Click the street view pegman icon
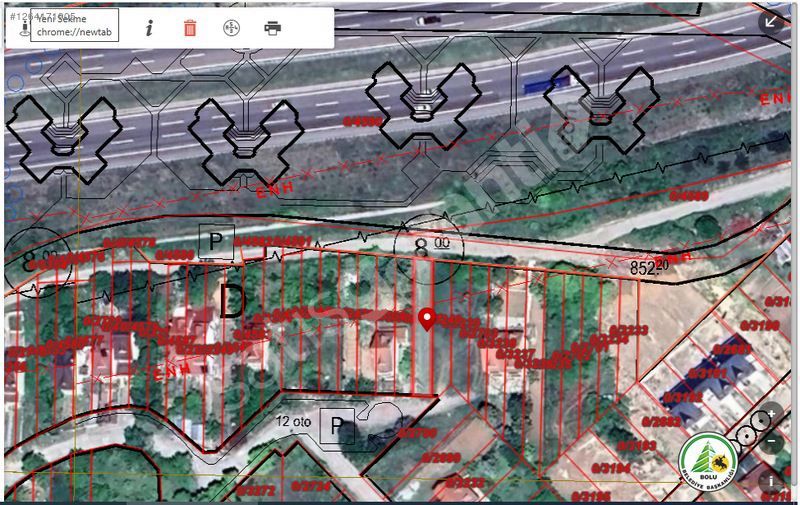Viewport: 800px width, 505px height. (x=24, y=29)
